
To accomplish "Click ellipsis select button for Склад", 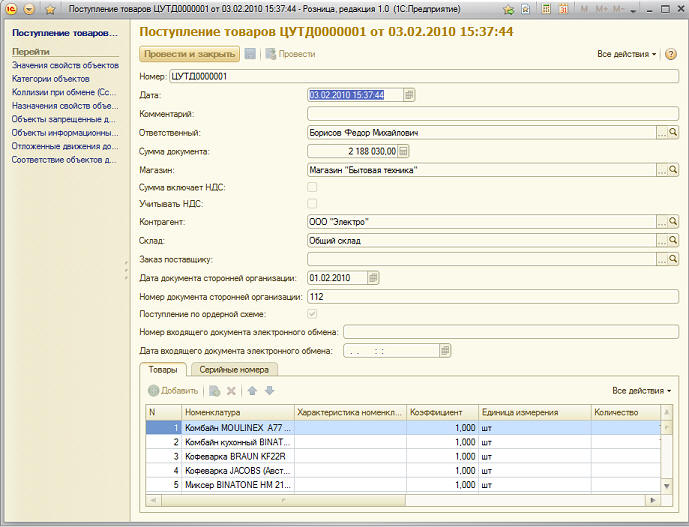I will click(662, 241).
